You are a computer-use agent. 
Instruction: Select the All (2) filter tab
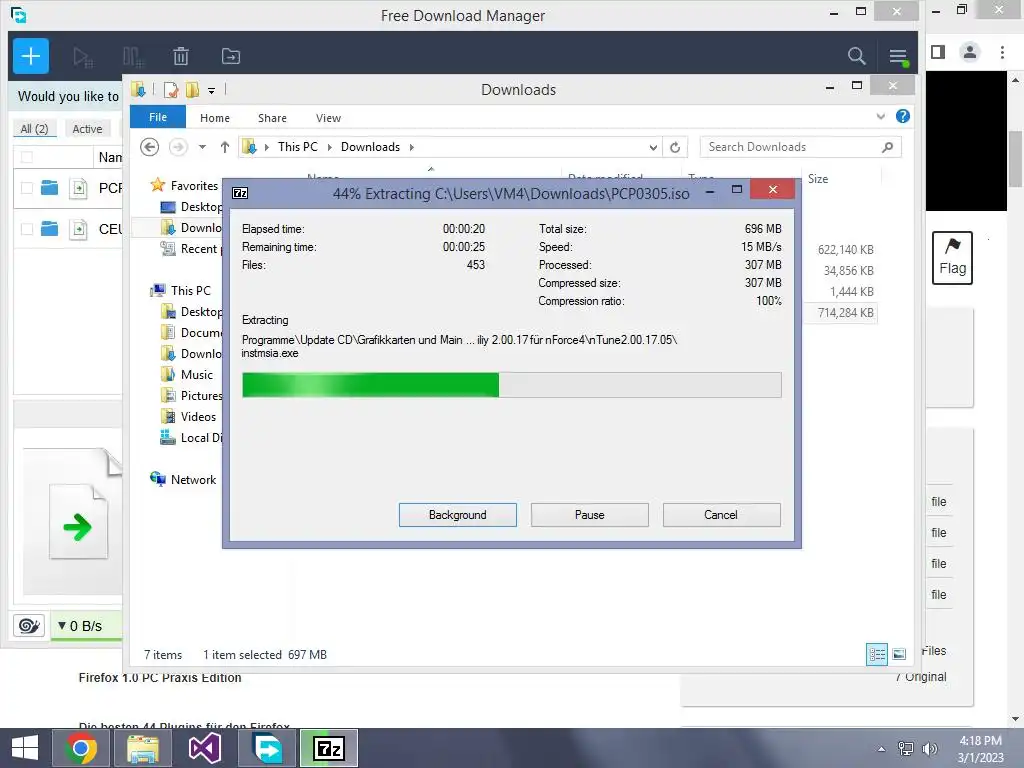coord(35,129)
